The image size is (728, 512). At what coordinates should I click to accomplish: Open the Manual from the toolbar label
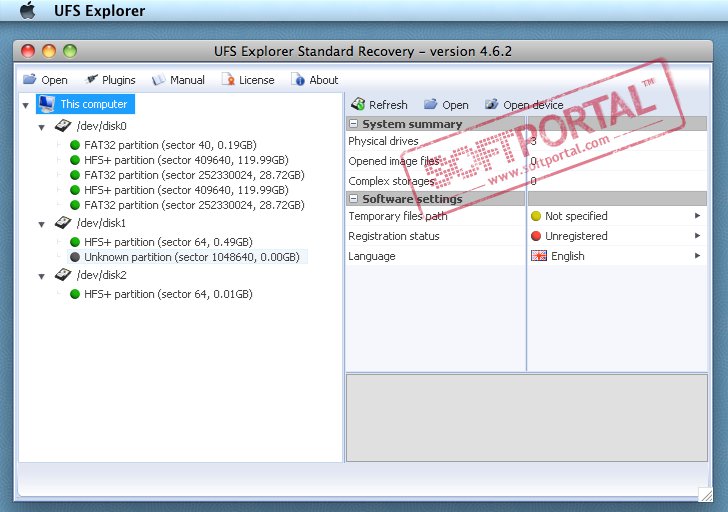tap(187, 80)
